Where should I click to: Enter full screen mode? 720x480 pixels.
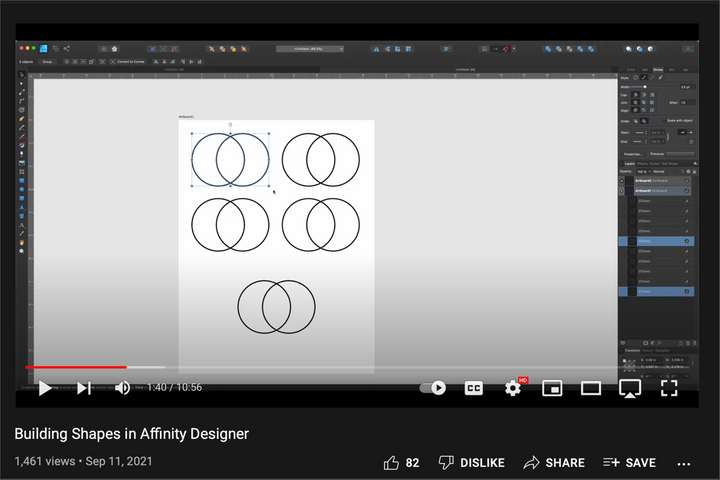point(669,388)
